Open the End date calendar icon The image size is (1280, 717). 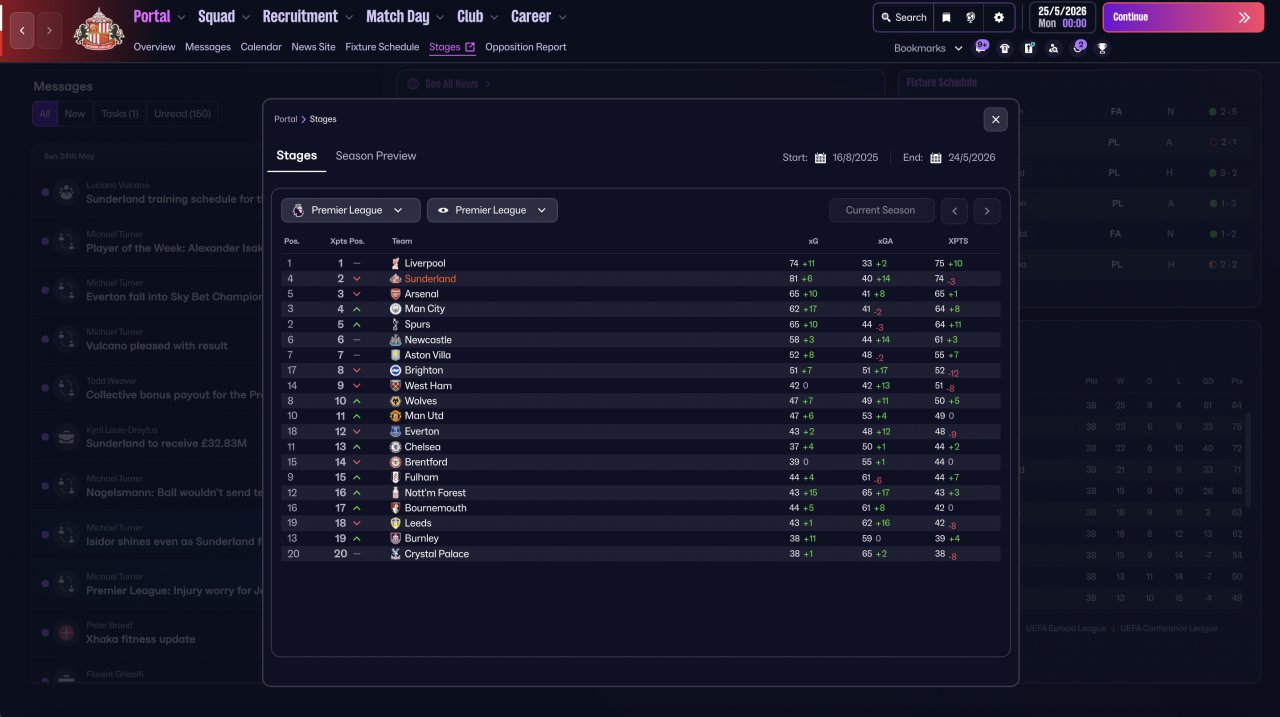[x=936, y=158]
